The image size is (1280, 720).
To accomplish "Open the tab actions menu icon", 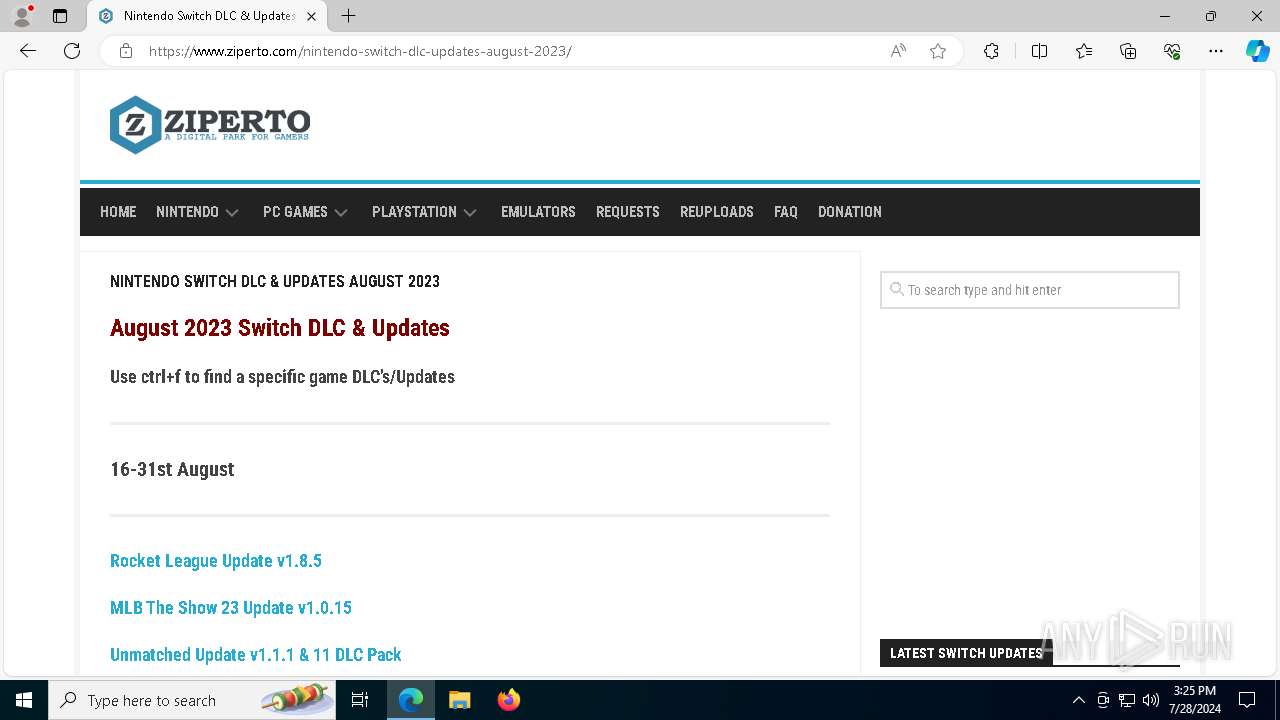I will coord(60,16).
